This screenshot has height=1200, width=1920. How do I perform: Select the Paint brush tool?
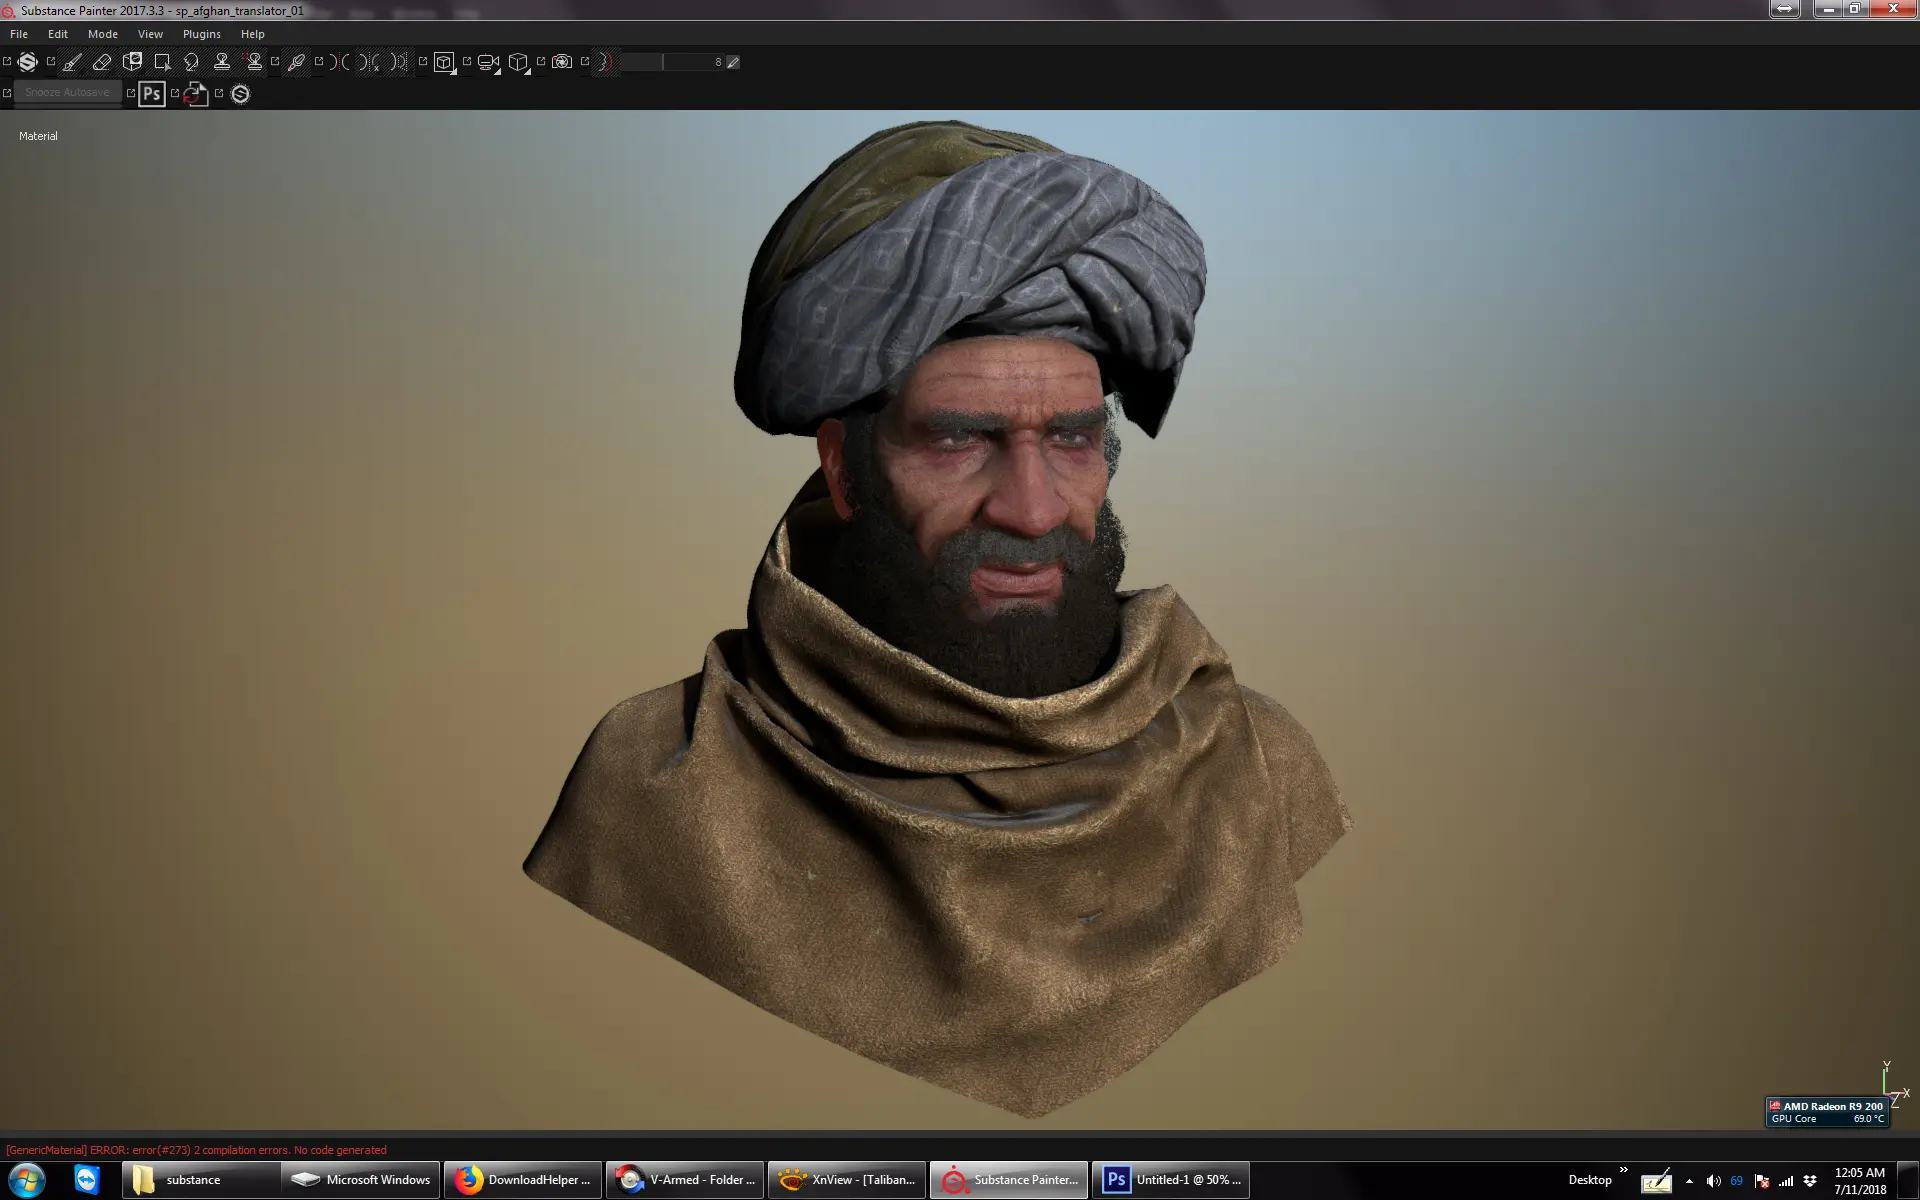(72, 62)
